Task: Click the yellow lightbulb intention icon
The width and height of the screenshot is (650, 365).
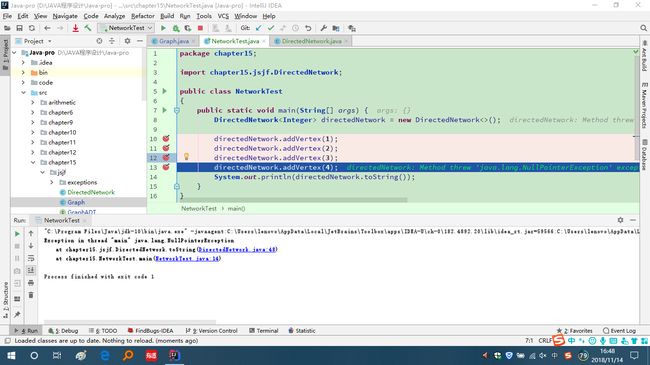Action: (187, 156)
